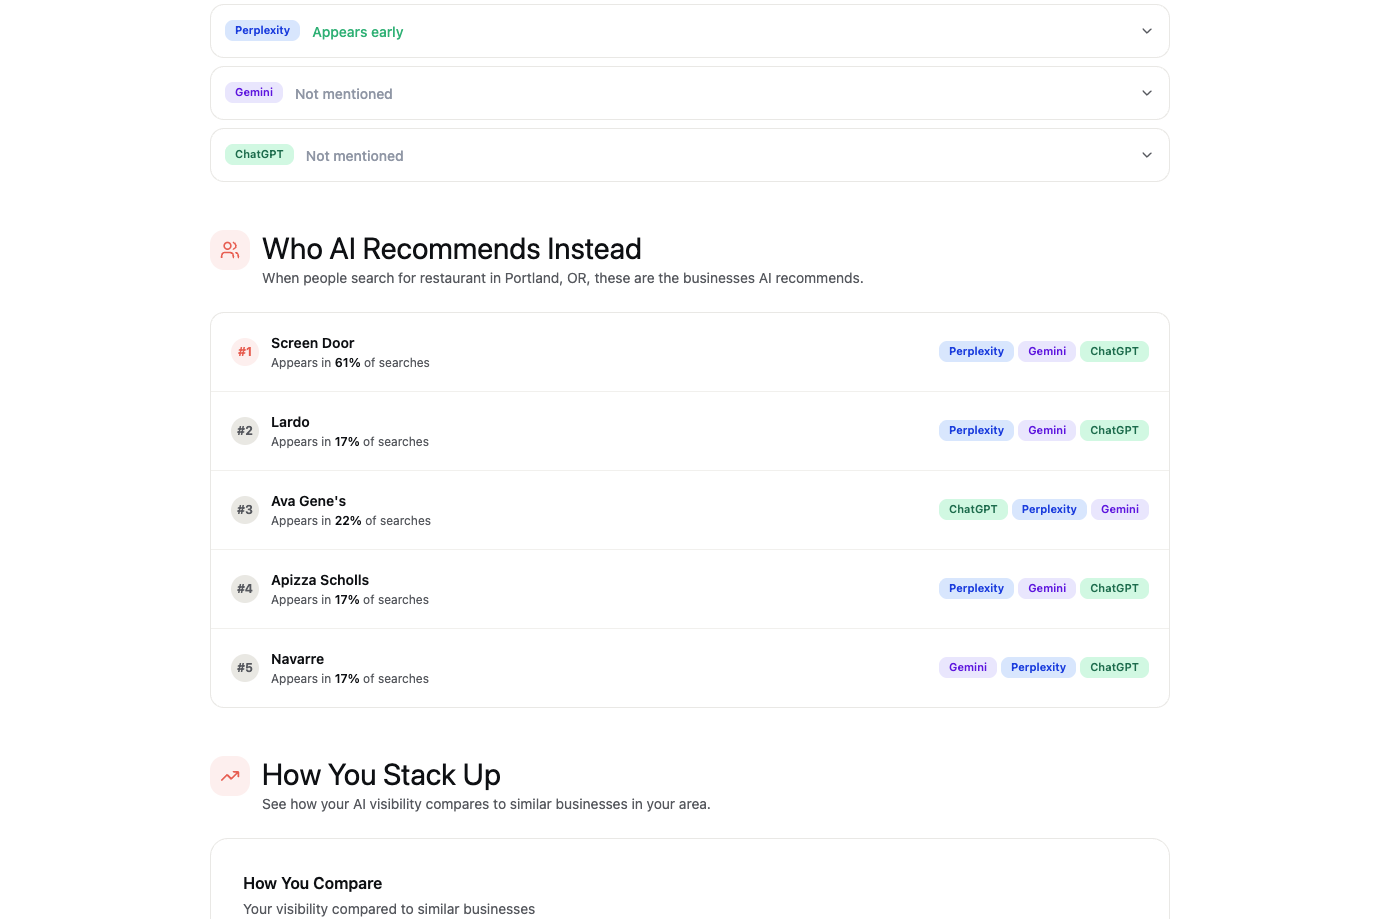Click the ChatGPT tag in the Ava Gene's row

click(x=973, y=510)
